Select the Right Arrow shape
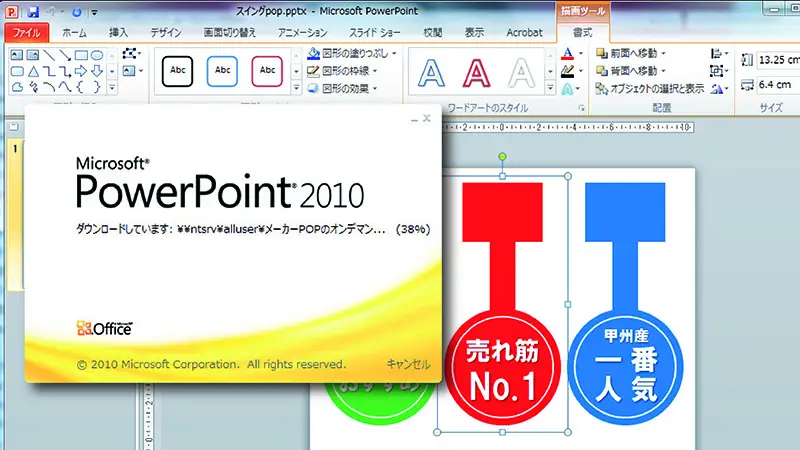Image resolution: width=800 pixels, height=450 pixels. [x=81, y=71]
